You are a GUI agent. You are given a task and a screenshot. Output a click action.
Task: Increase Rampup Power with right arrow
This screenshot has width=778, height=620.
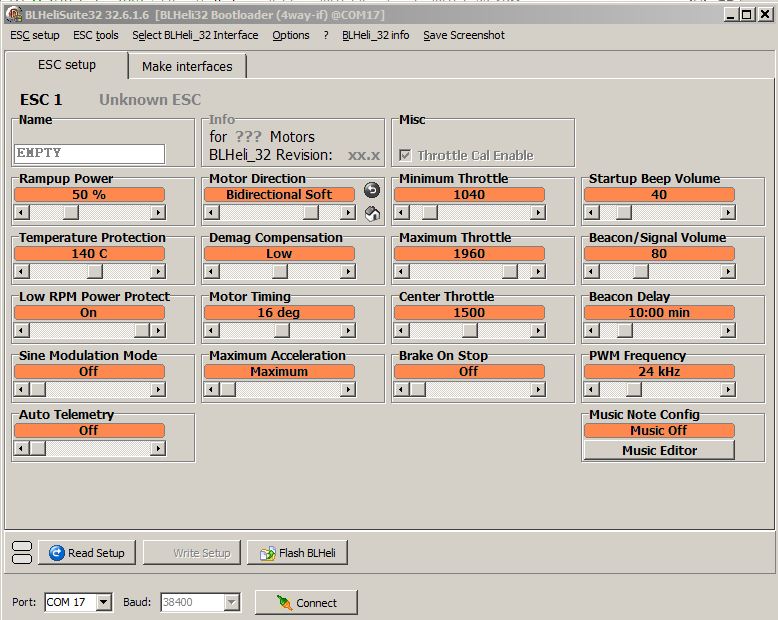pyautogui.click(x=158, y=212)
